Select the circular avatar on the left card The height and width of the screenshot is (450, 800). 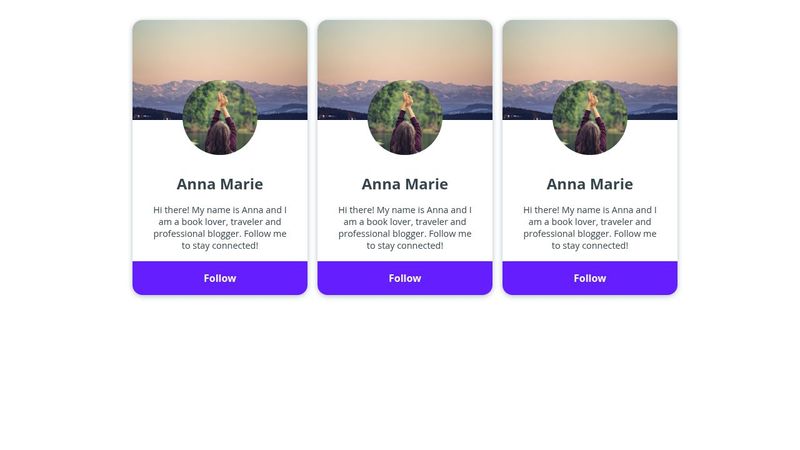(x=220, y=117)
